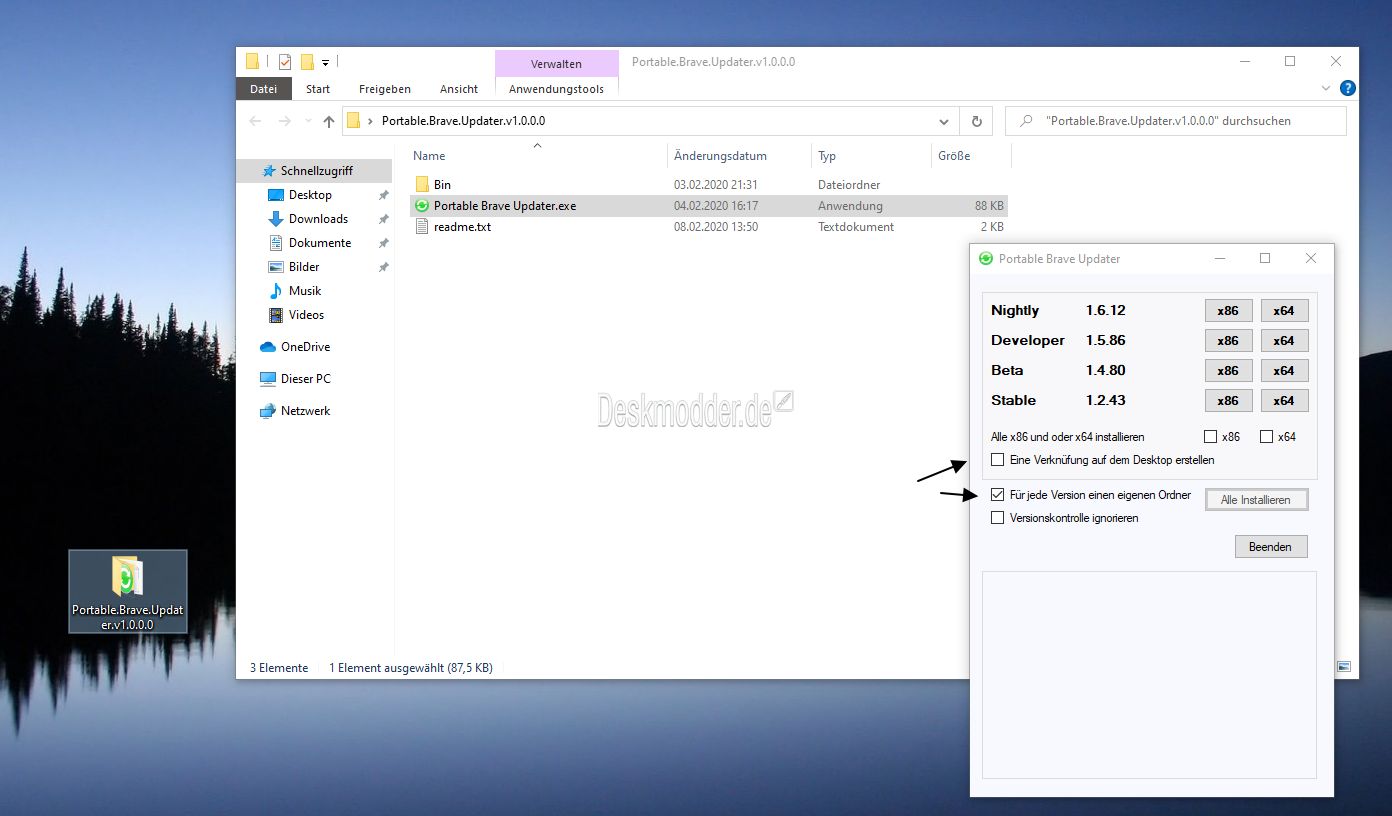Expand the ribbon with the chevron
The width and height of the screenshot is (1392, 816).
[1327, 89]
